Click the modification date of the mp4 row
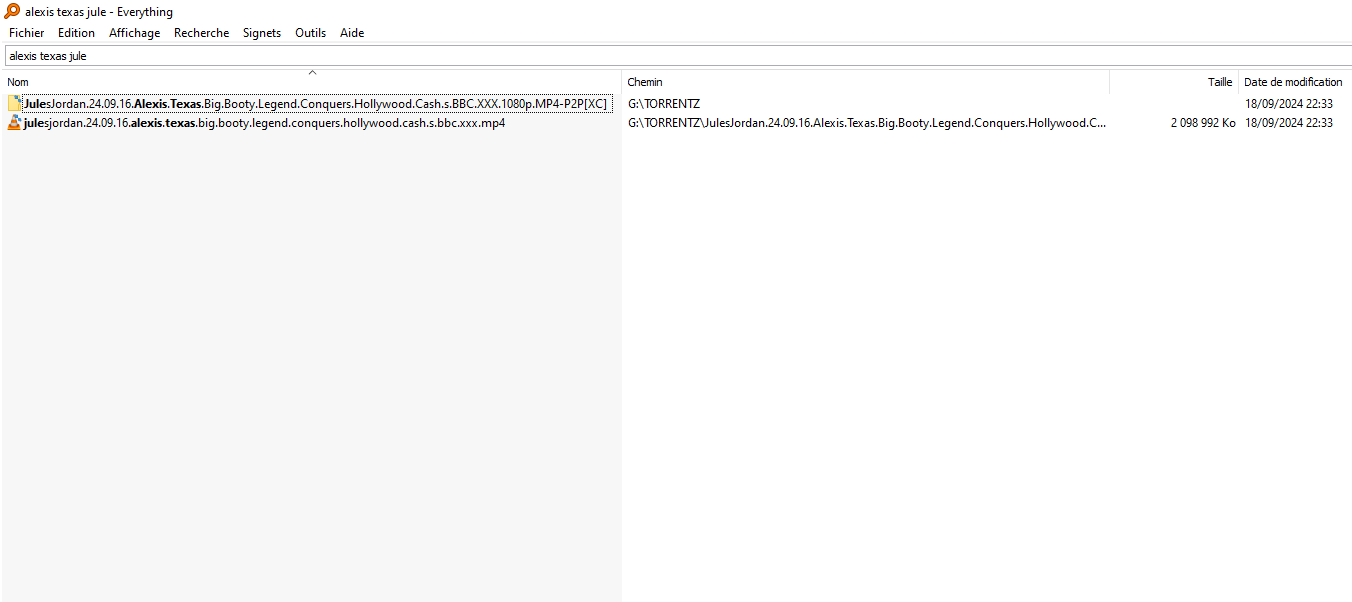Image resolution: width=1352 pixels, height=602 pixels. pos(1289,123)
